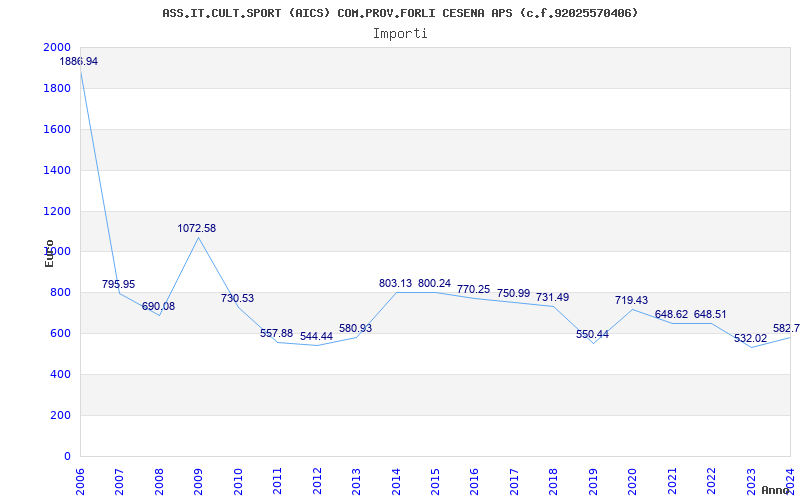800x500 pixels.
Task: Click the 648.62 value label
Action: click(671, 315)
